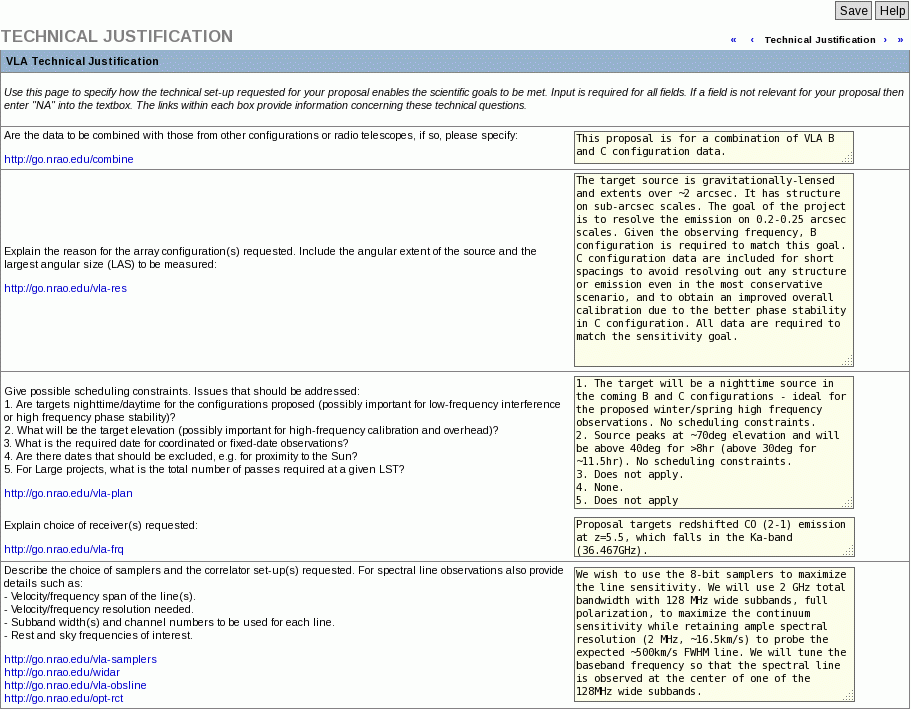Open the vla-samplers documentation link
Viewport: 911px width, 709px height.
80,659
